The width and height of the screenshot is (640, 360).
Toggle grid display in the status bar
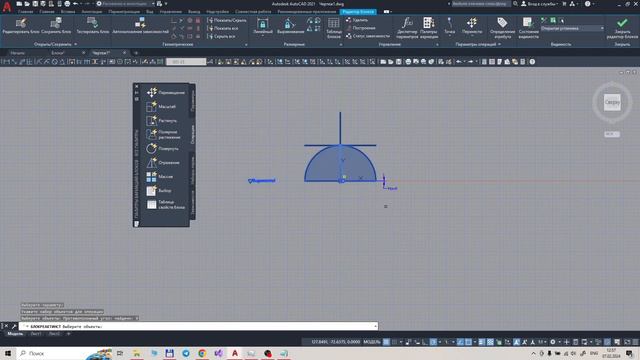[386, 342]
